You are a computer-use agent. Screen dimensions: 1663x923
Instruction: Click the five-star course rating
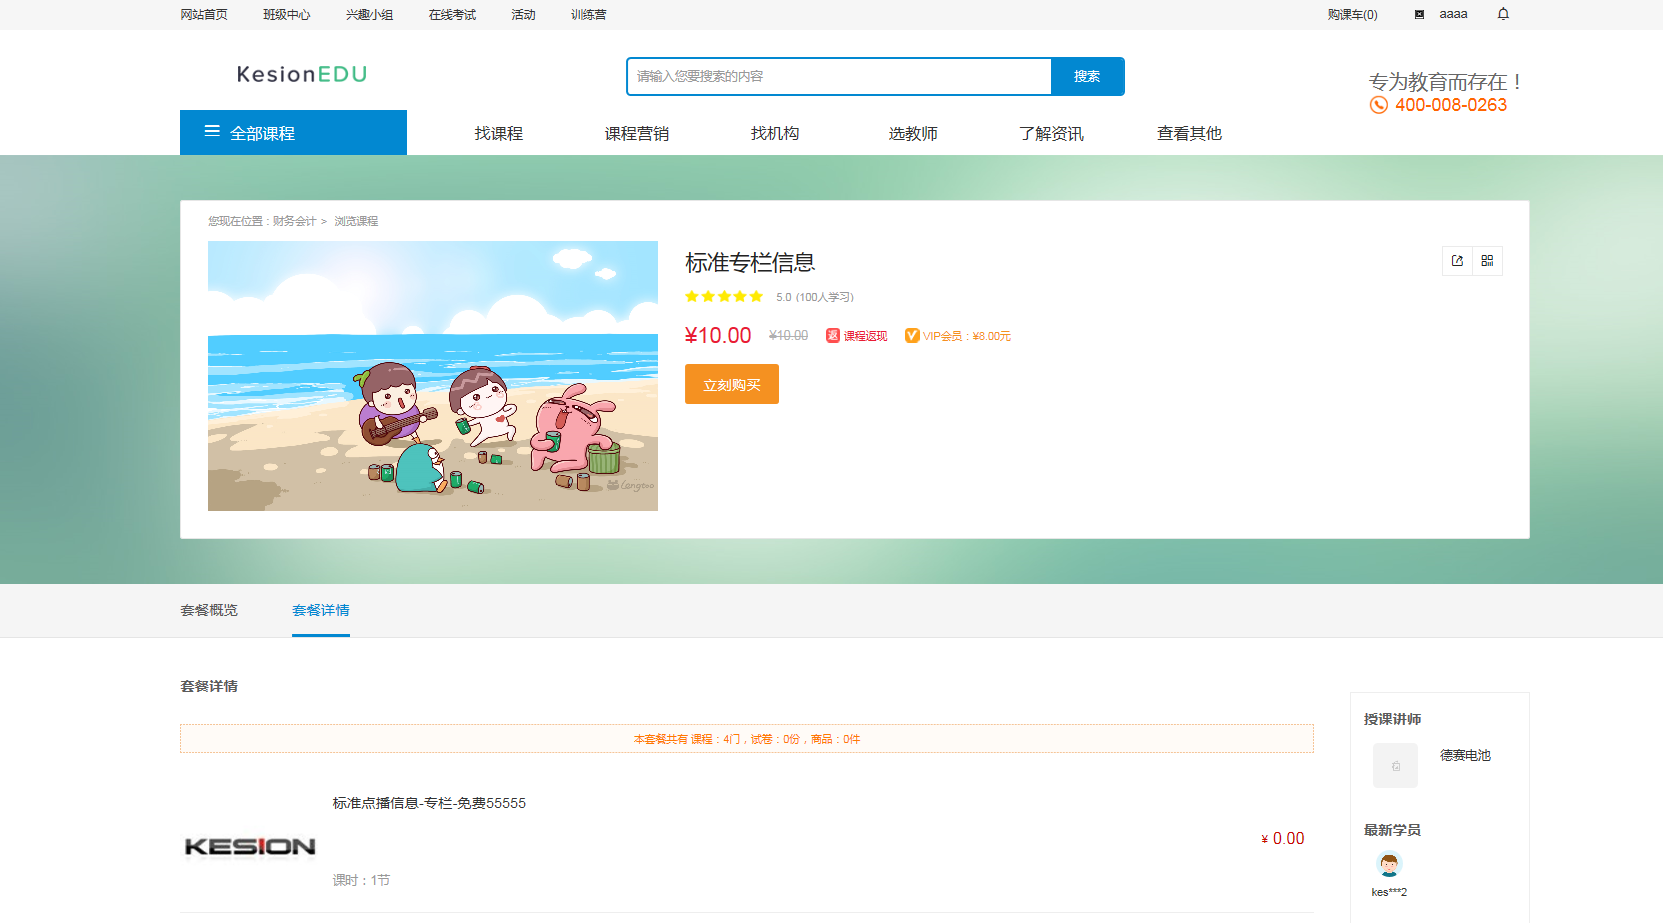click(724, 297)
